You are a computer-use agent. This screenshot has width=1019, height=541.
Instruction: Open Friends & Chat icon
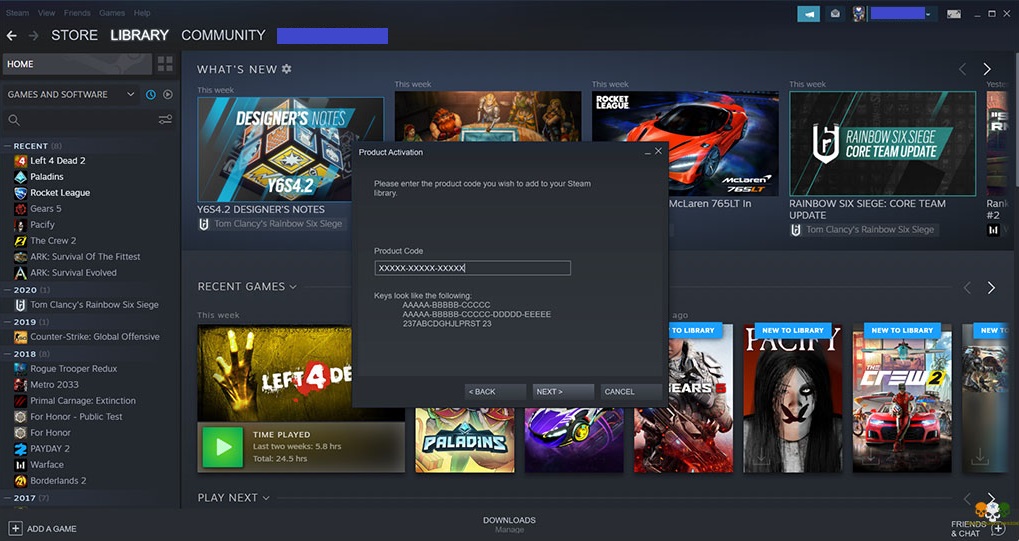point(998,529)
